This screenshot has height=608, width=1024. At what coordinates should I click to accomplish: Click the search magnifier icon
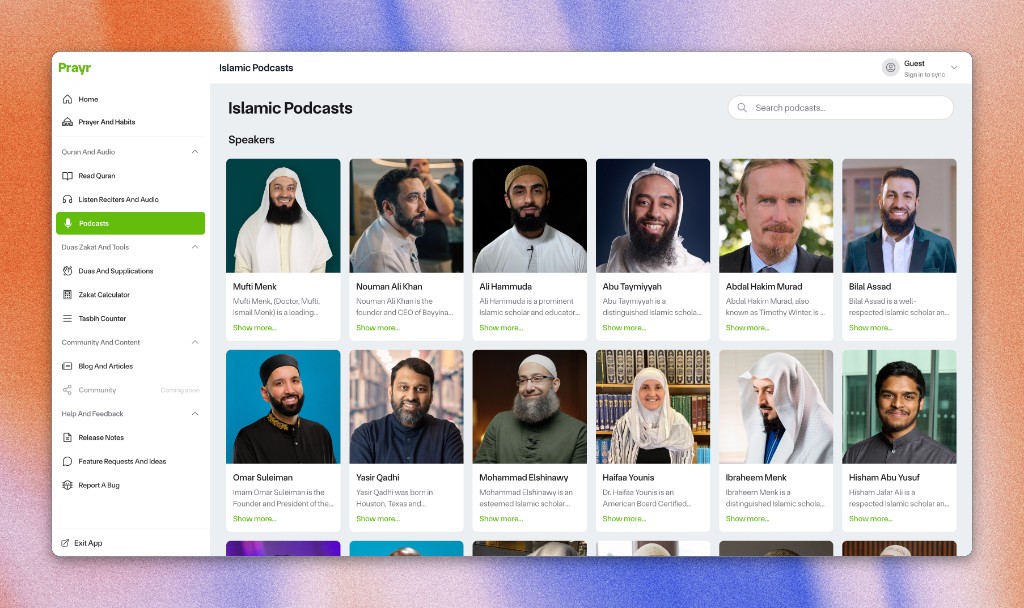[x=742, y=108]
